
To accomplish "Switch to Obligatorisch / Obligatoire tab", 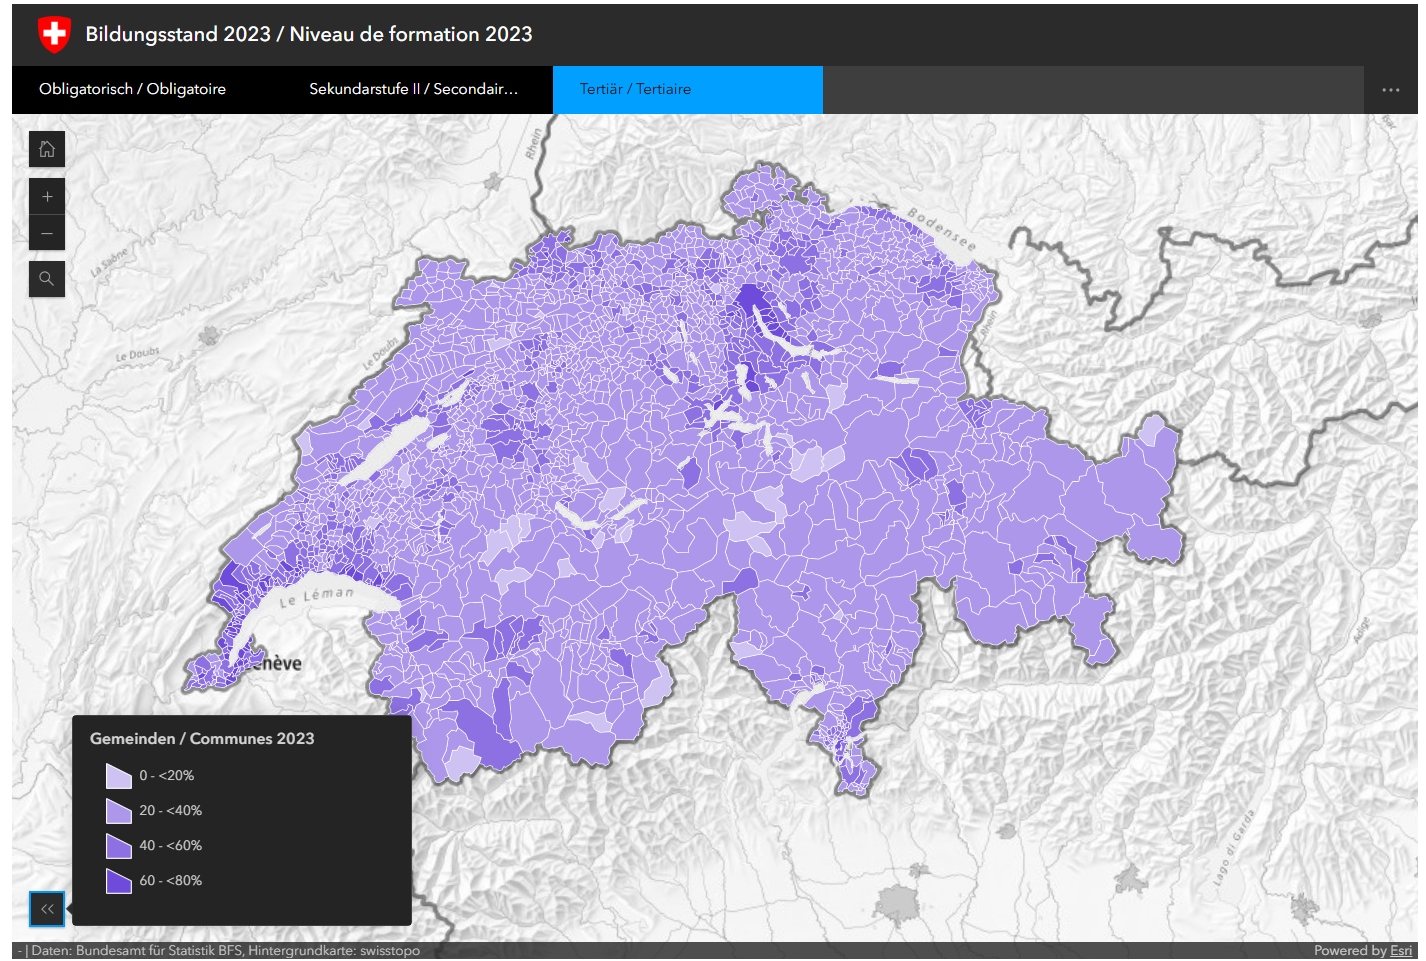I will (132, 89).
